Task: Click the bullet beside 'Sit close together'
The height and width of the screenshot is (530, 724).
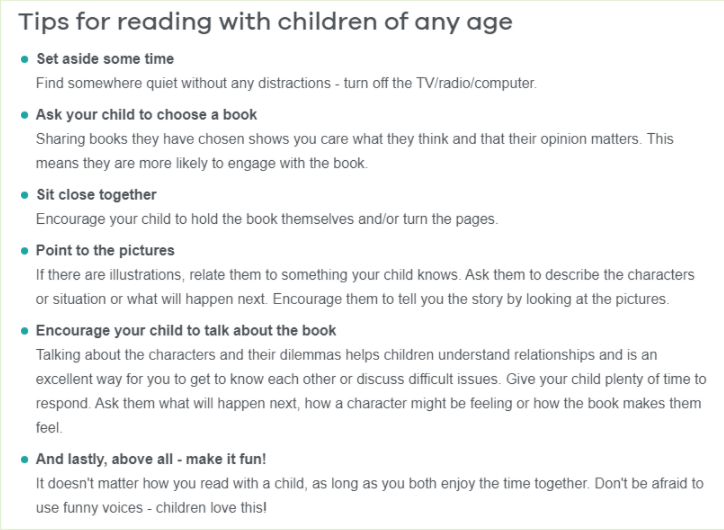Action: pyautogui.click(x=24, y=195)
